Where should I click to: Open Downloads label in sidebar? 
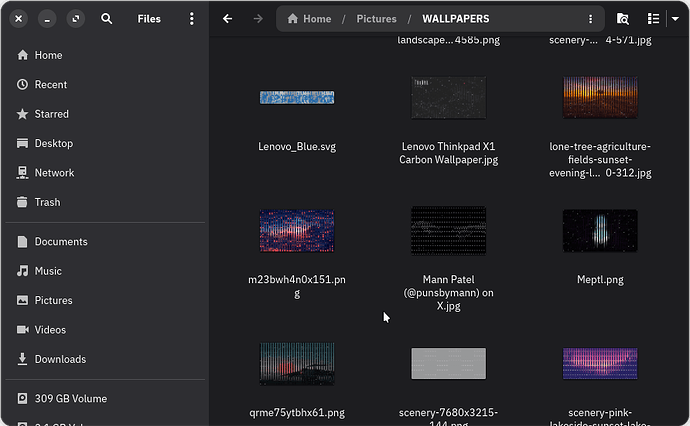60,359
